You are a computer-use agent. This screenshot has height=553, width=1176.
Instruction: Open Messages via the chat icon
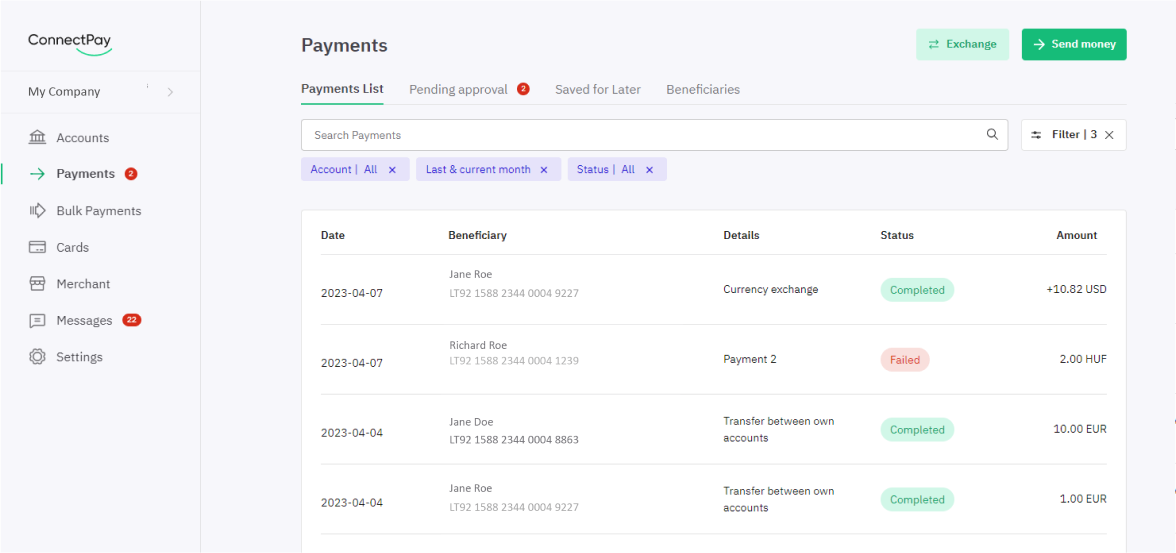(x=38, y=321)
